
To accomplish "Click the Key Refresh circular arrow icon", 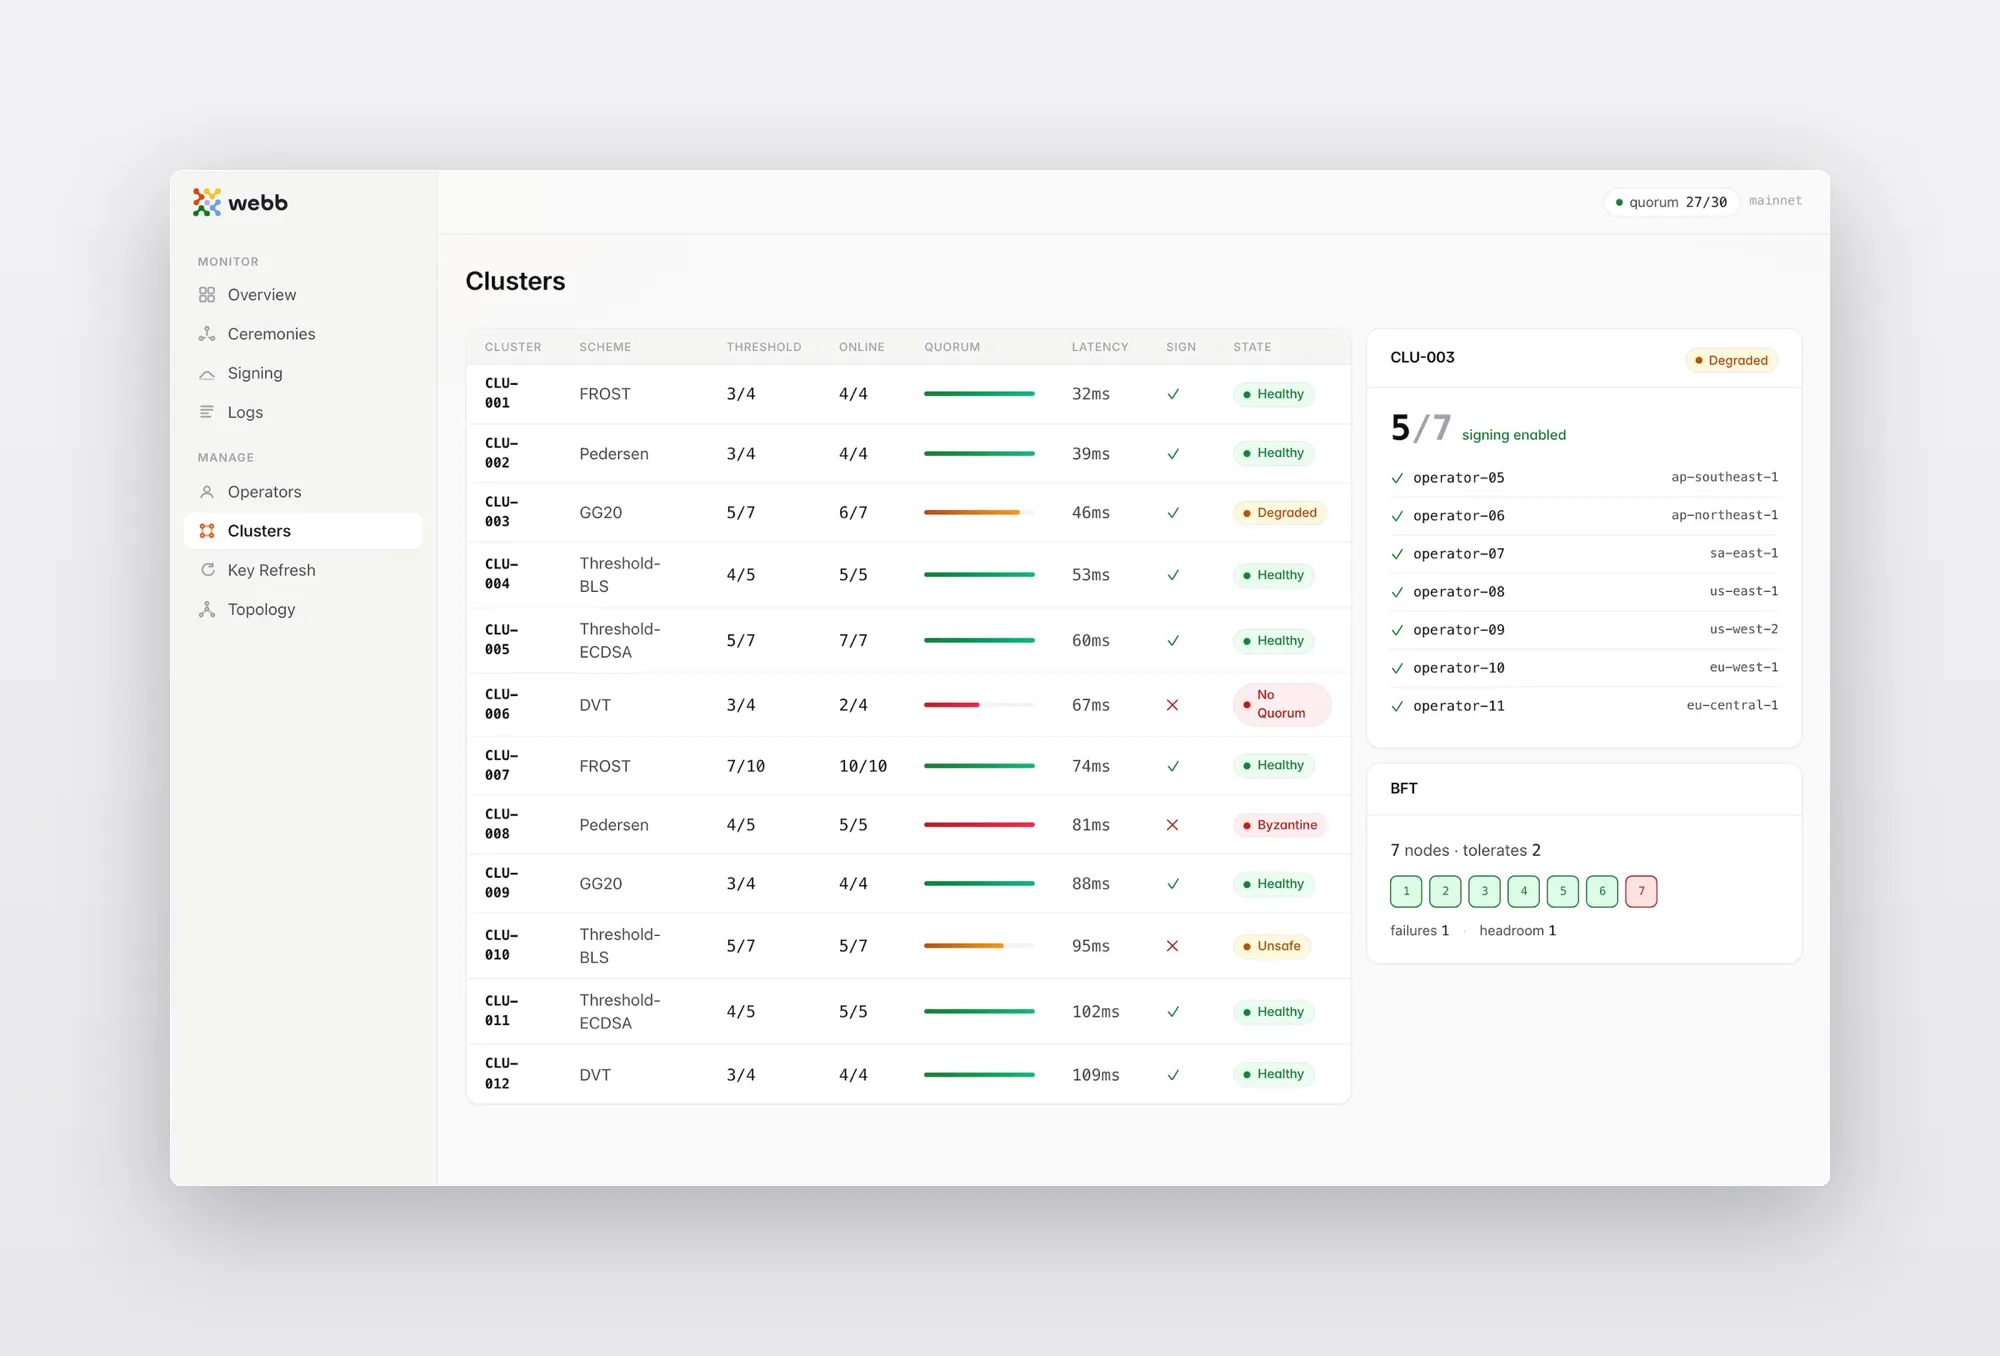I will point(207,570).
